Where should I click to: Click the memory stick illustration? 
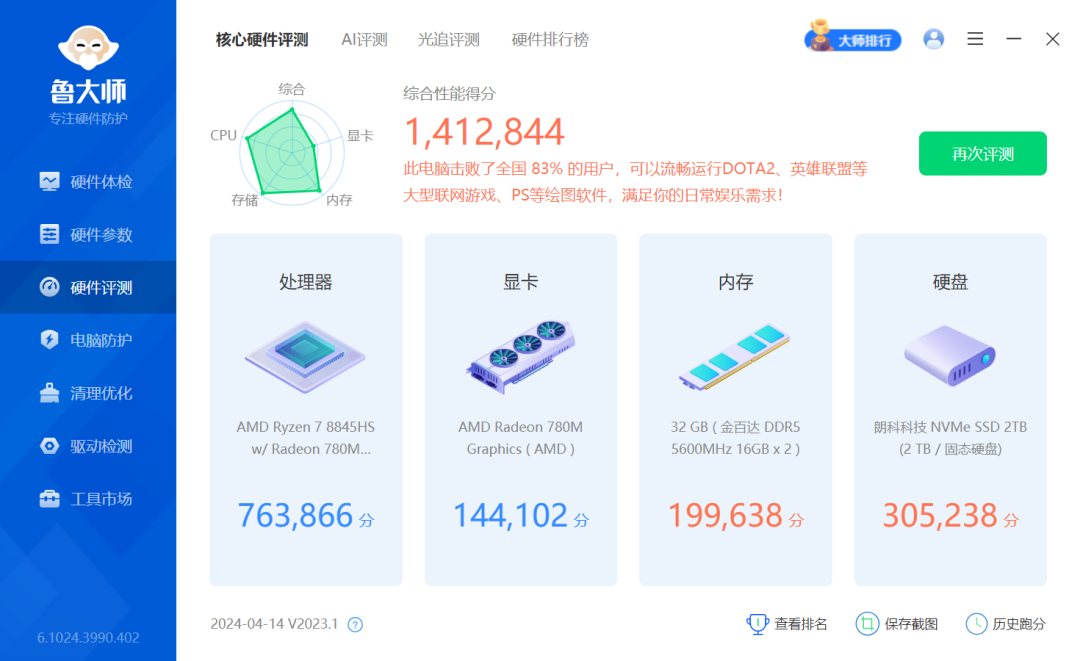click(x=734, y=357)
